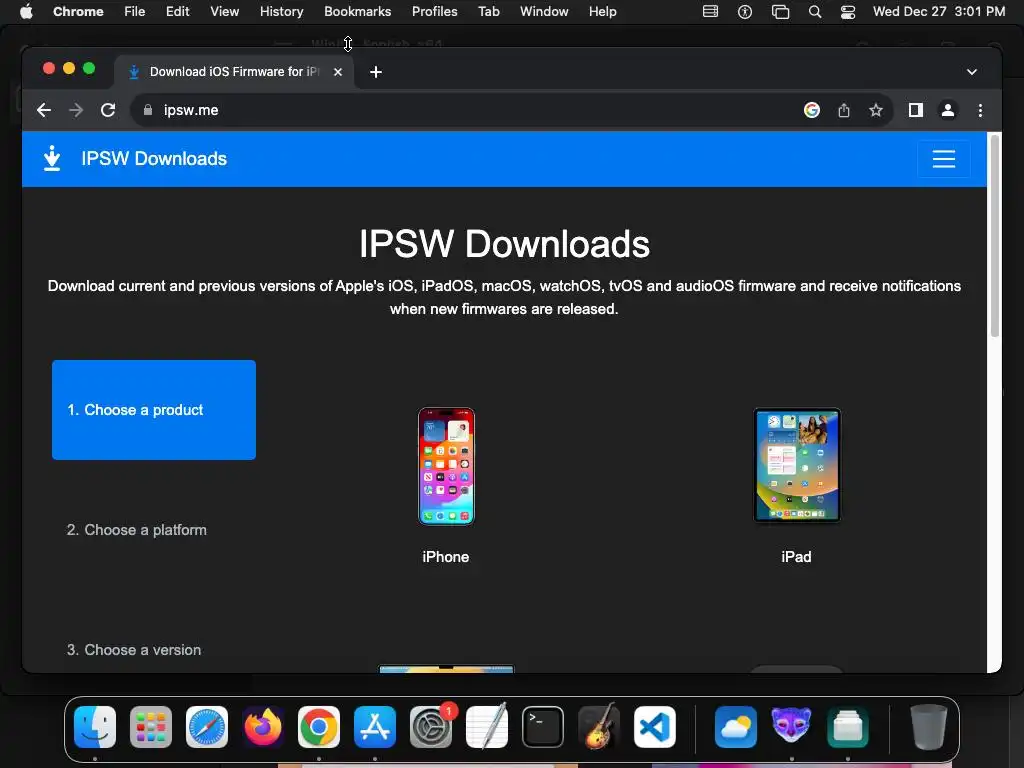This screenshot has height=768, width=1024.
Task: Open TextEdit from the Dock
Action: 487,727
